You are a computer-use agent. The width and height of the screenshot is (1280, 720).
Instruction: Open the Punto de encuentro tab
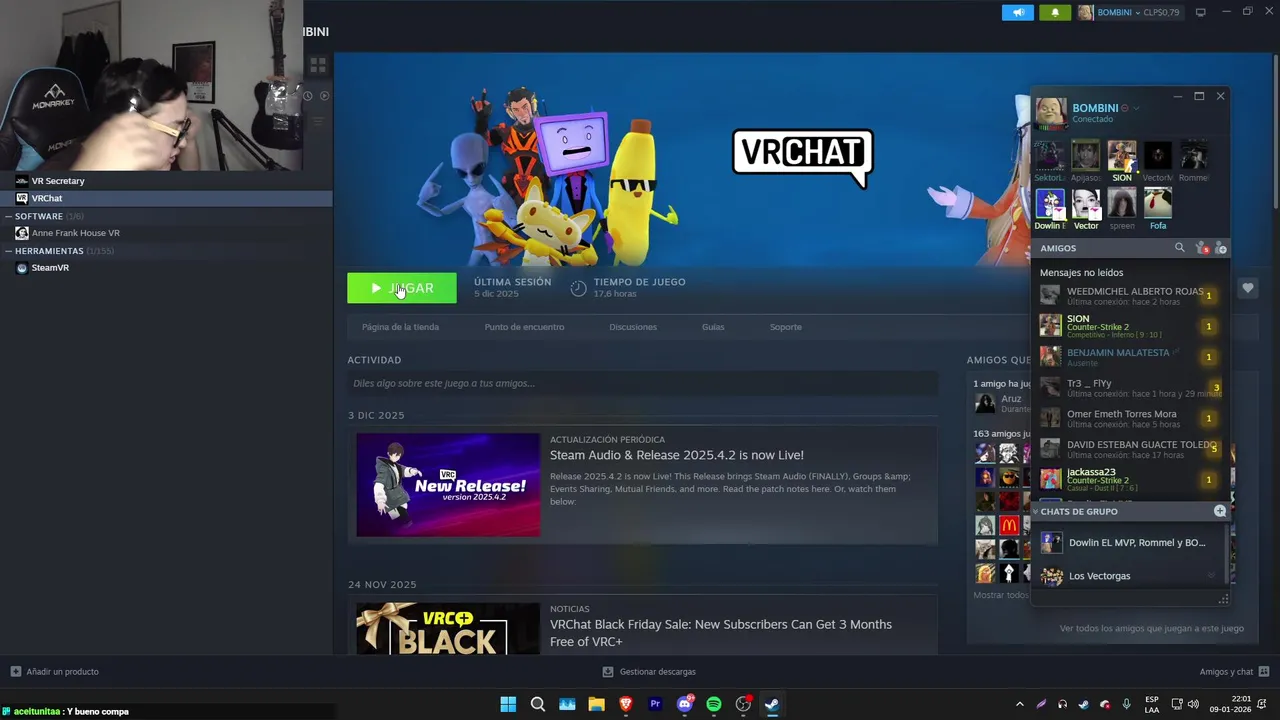point(524,327)
